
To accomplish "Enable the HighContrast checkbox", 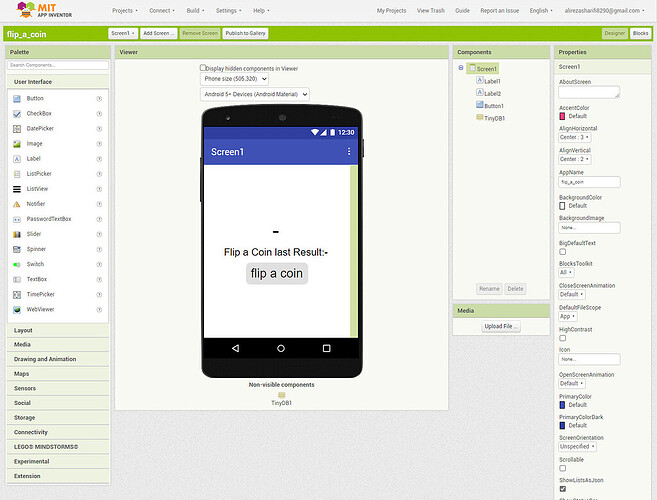I will [563, 338].
